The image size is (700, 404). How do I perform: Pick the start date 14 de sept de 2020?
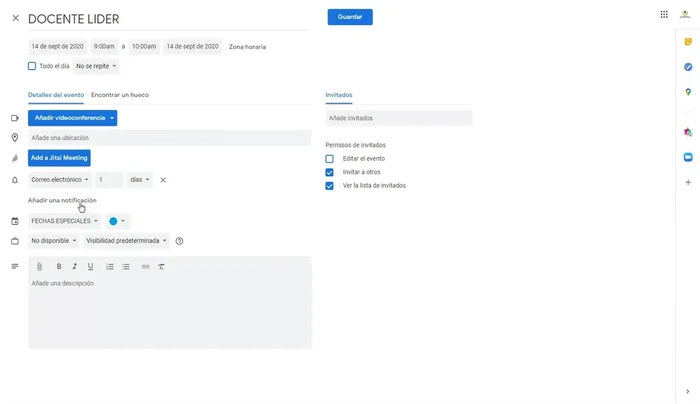pyautogui.click(x=58, y=46)
